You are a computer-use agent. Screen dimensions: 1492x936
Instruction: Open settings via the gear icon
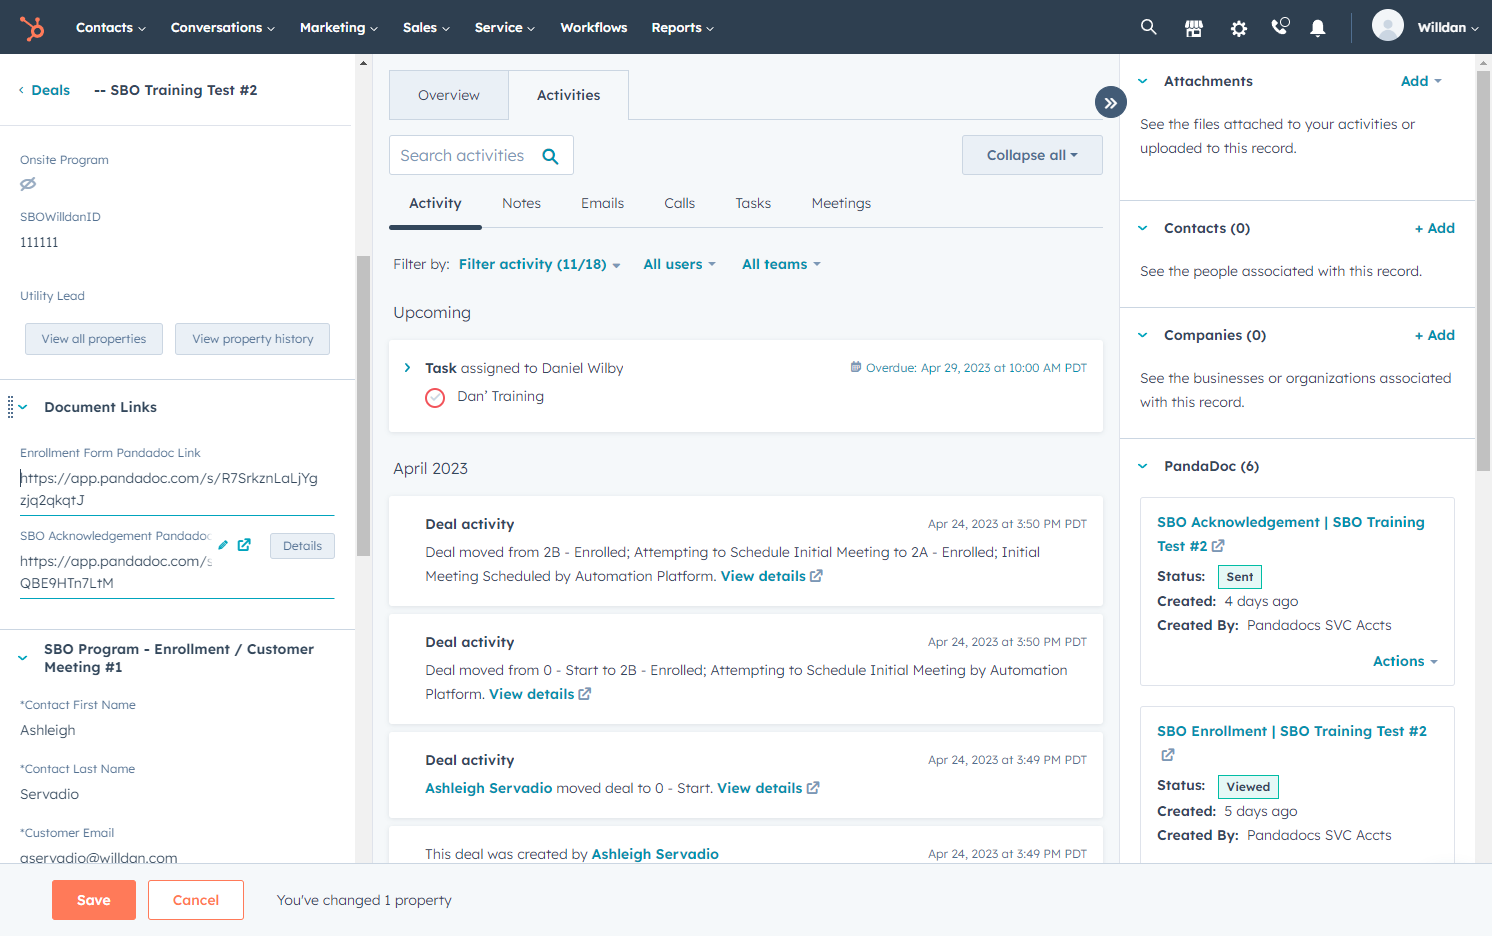[1239, 28]
